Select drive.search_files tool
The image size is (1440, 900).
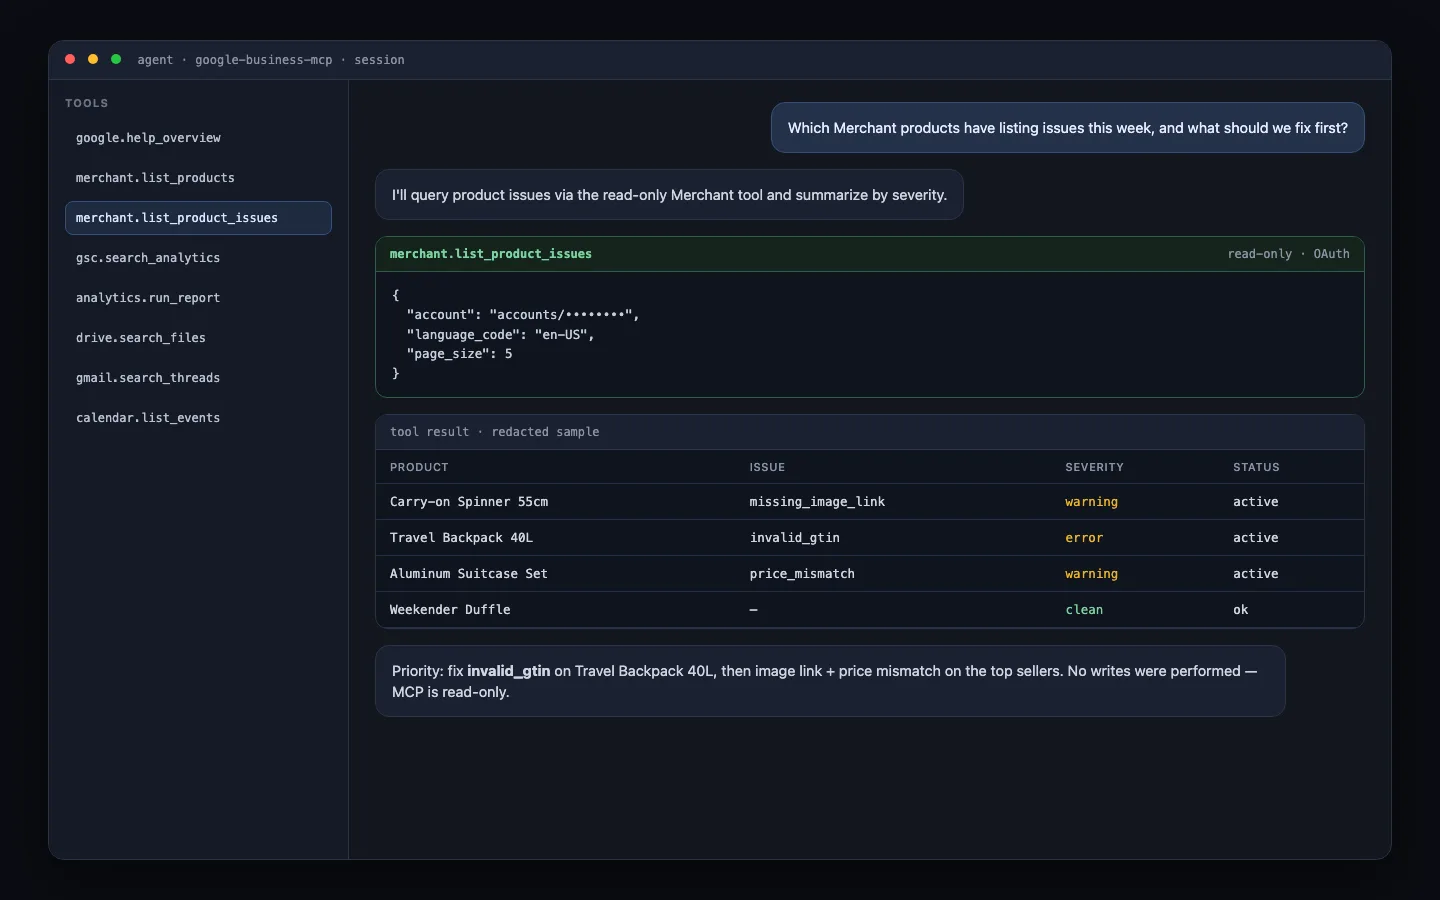[x=198, y=338]
